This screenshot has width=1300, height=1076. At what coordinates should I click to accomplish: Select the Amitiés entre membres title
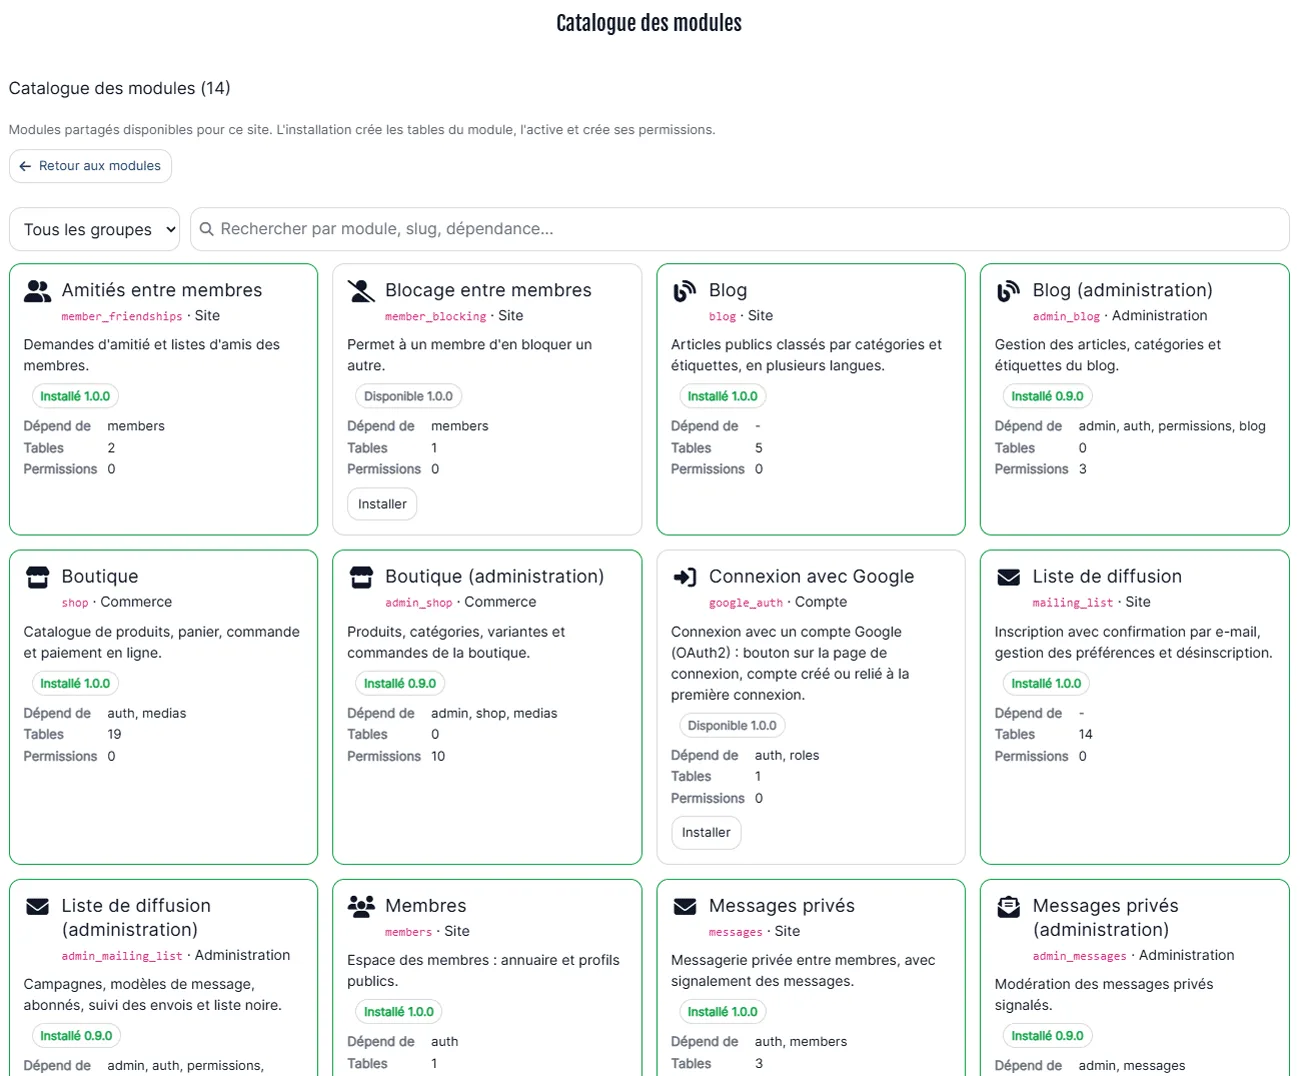point(162,290)
